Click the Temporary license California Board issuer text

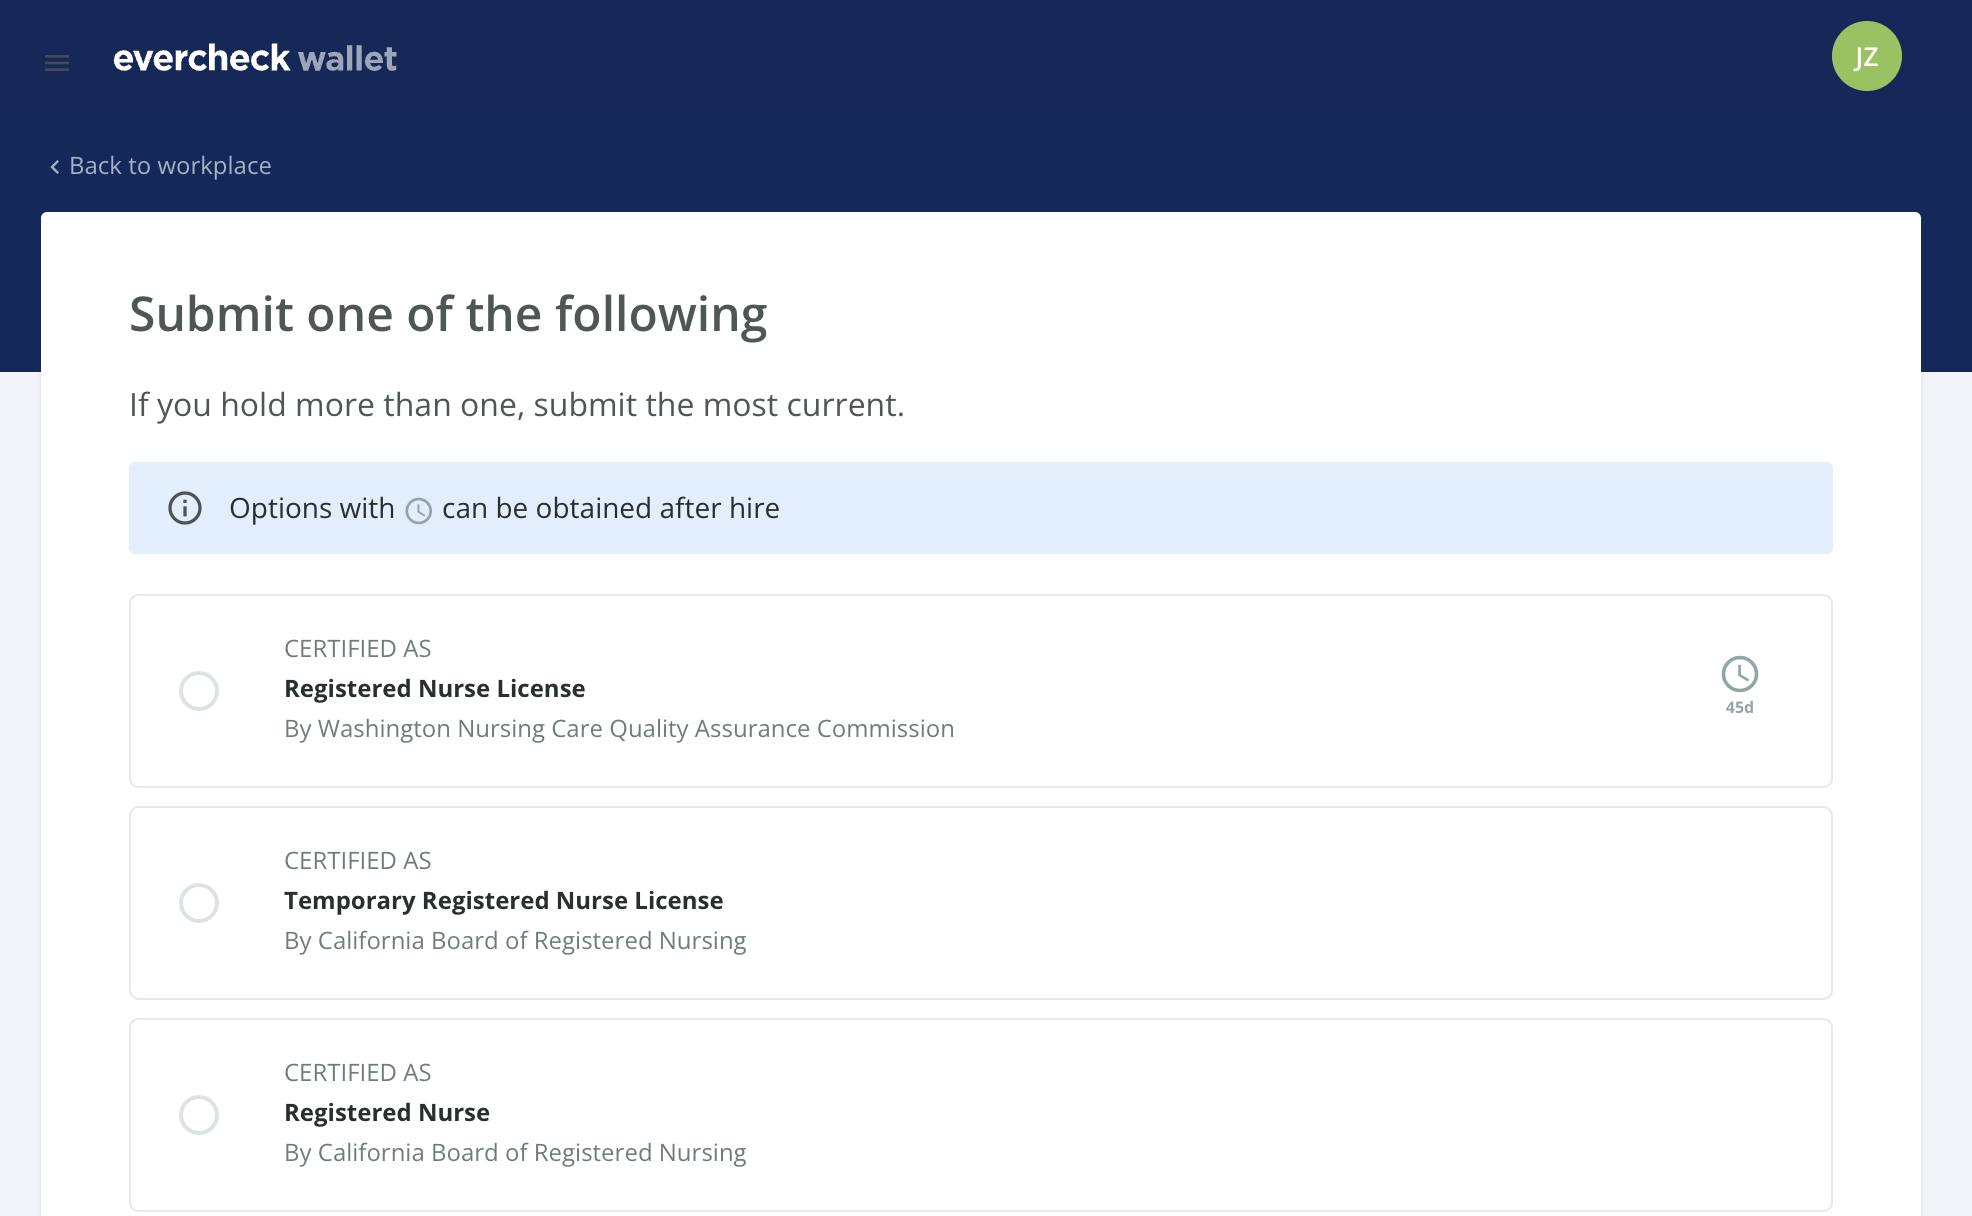(x=515, y=941)
